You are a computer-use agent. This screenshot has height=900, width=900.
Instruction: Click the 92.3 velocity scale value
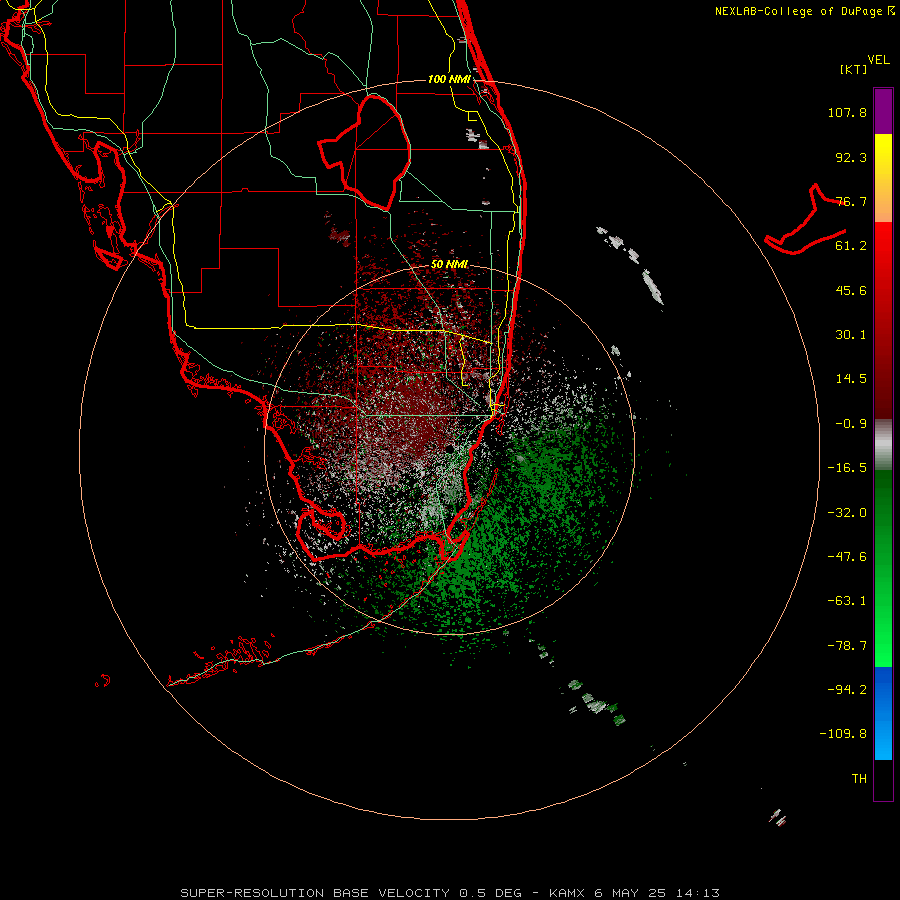tap(851, 157)
